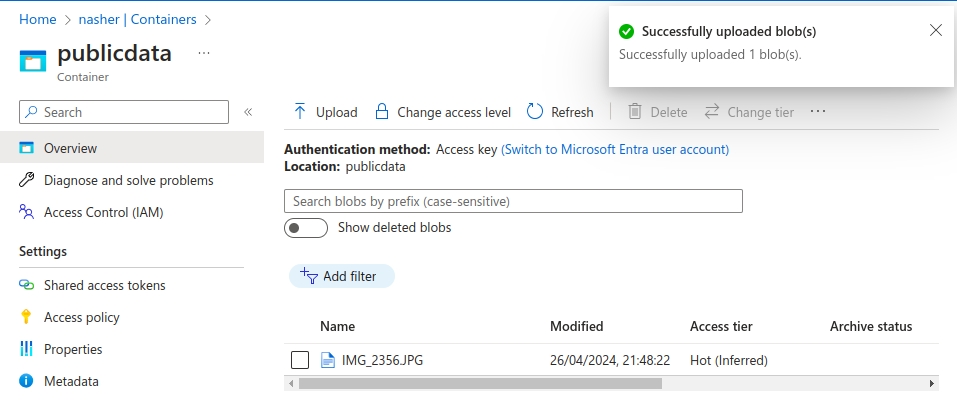This screenshot has width=957, height=406.
Task: Click the Add filter funnel icon
Action: (x=309, y=276)
